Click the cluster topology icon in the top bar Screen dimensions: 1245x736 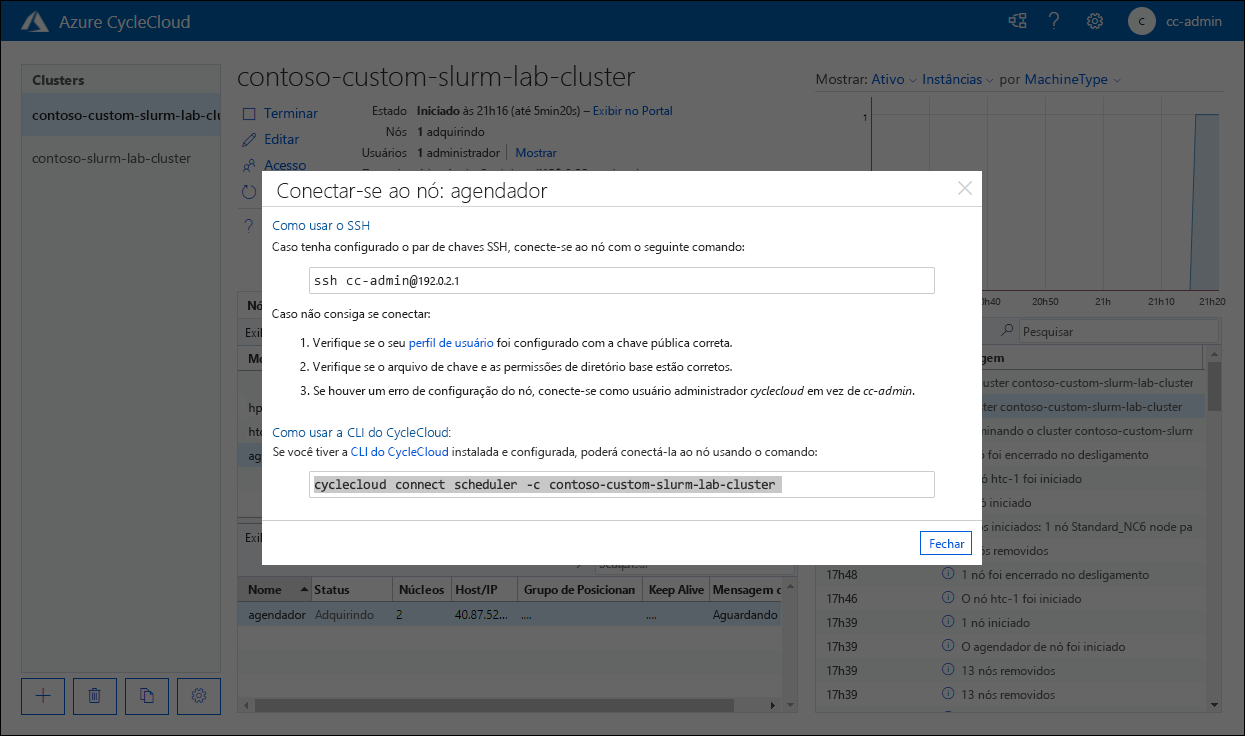click(1017, 20)
